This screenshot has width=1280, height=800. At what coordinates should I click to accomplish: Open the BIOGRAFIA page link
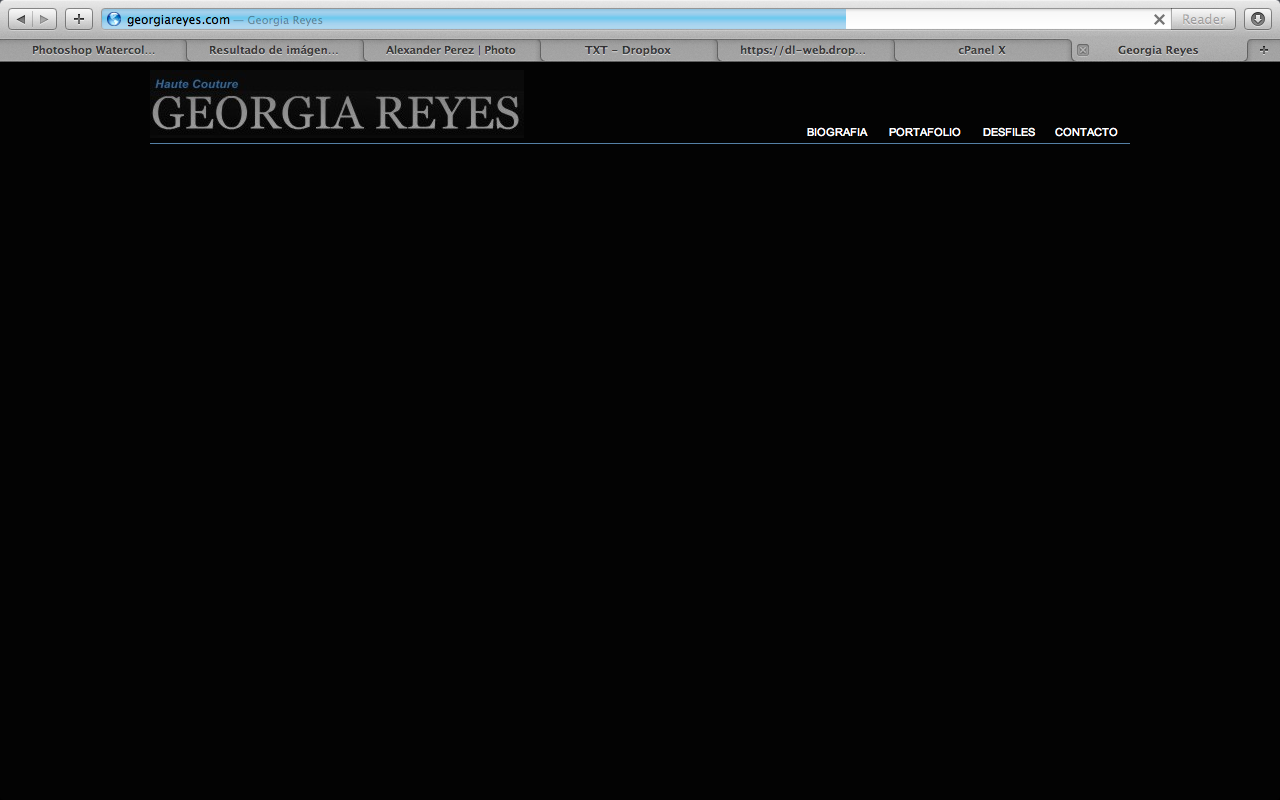(836, 132)
